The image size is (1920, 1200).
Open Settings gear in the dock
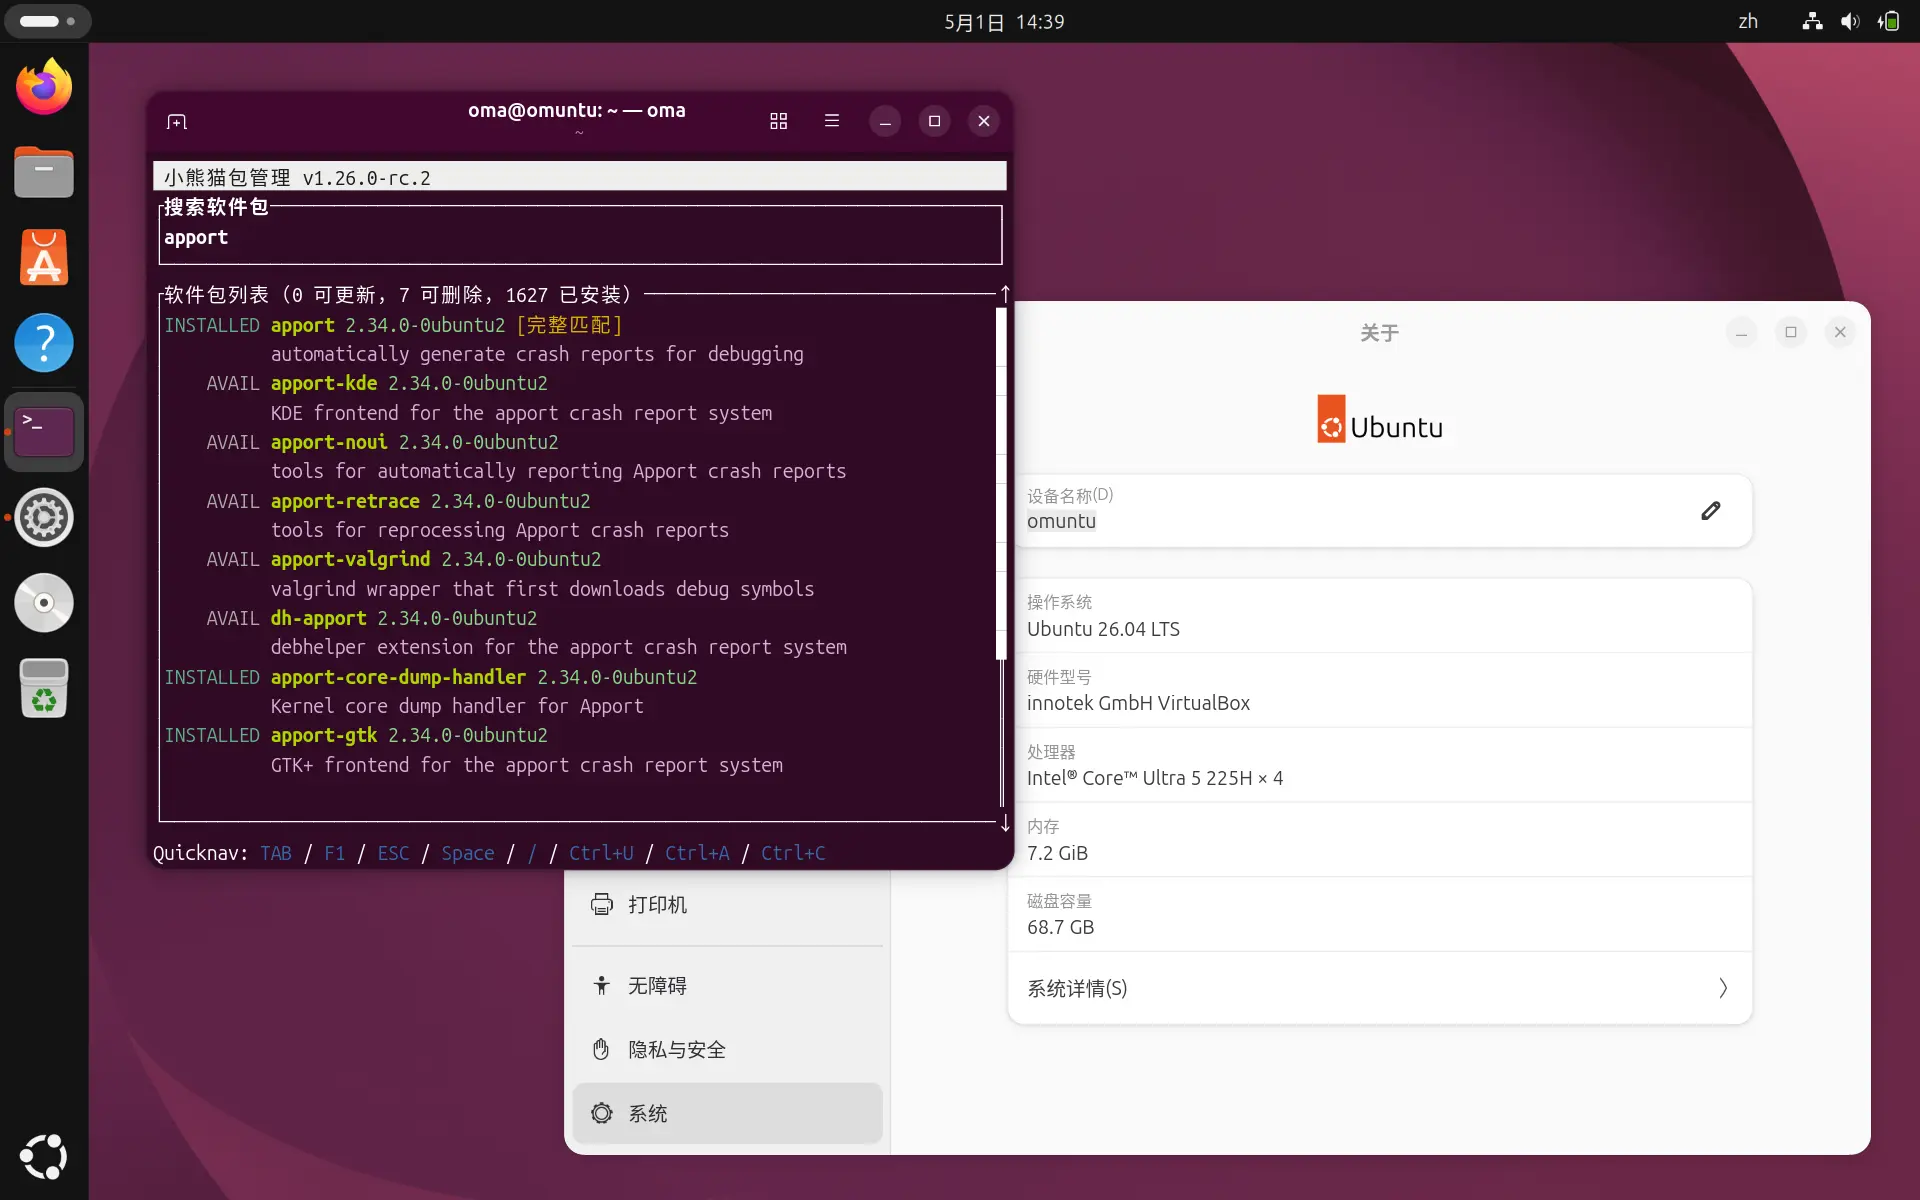click(x=44, y=517)
